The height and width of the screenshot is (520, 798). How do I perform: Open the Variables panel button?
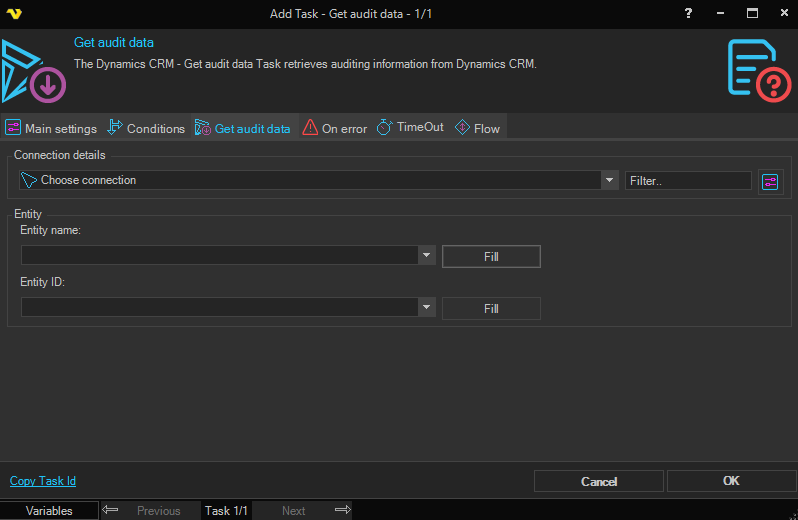pos(49,510)
